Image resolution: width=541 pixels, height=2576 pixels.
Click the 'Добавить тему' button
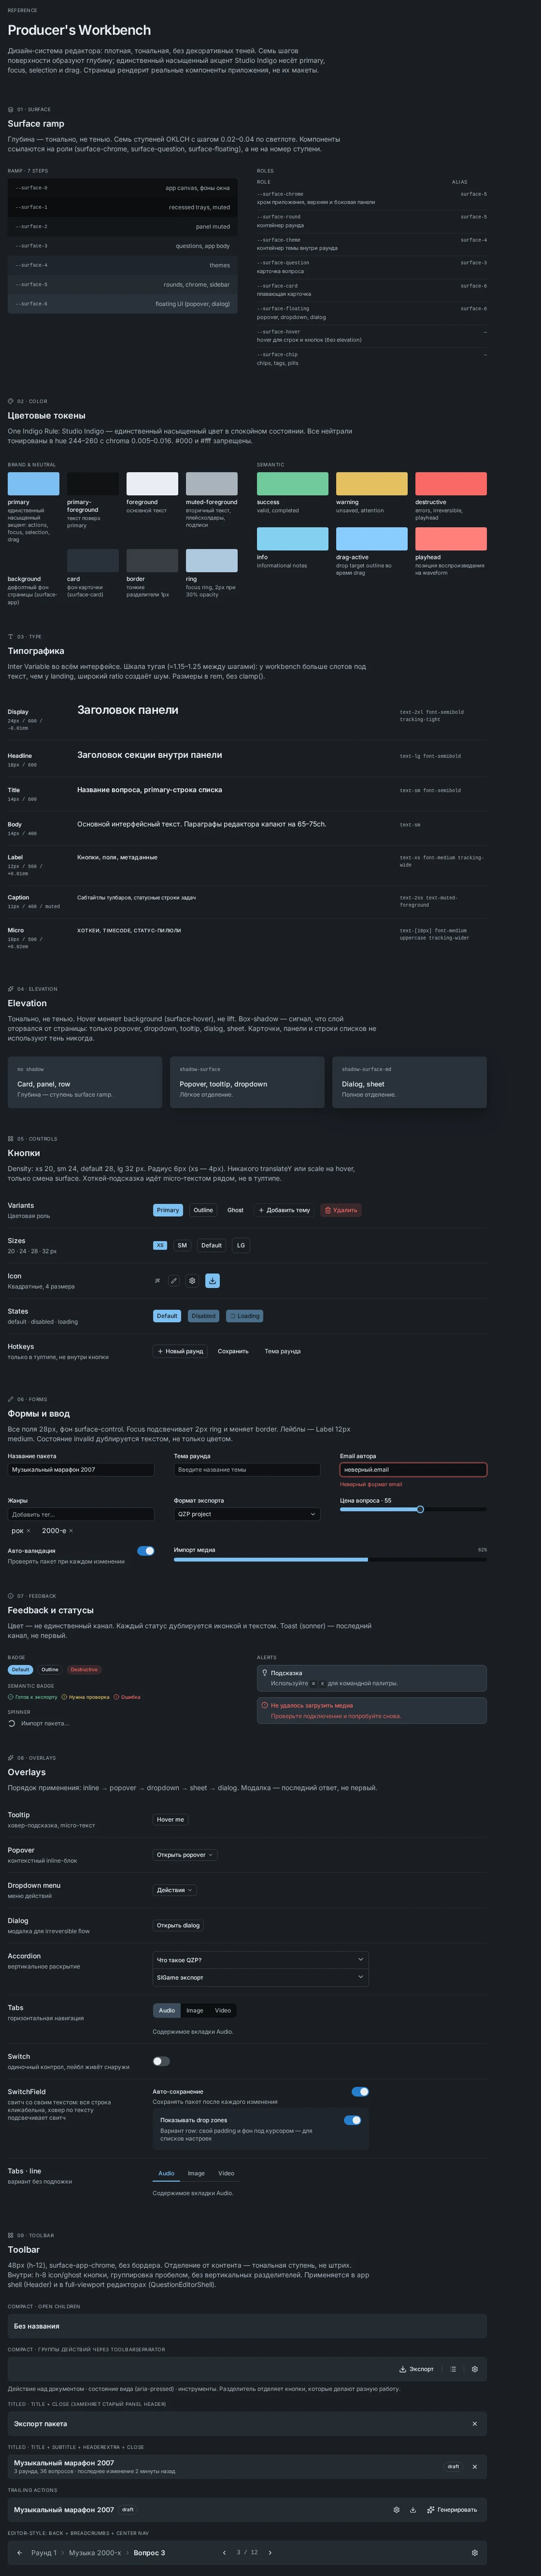[284, 1210]
